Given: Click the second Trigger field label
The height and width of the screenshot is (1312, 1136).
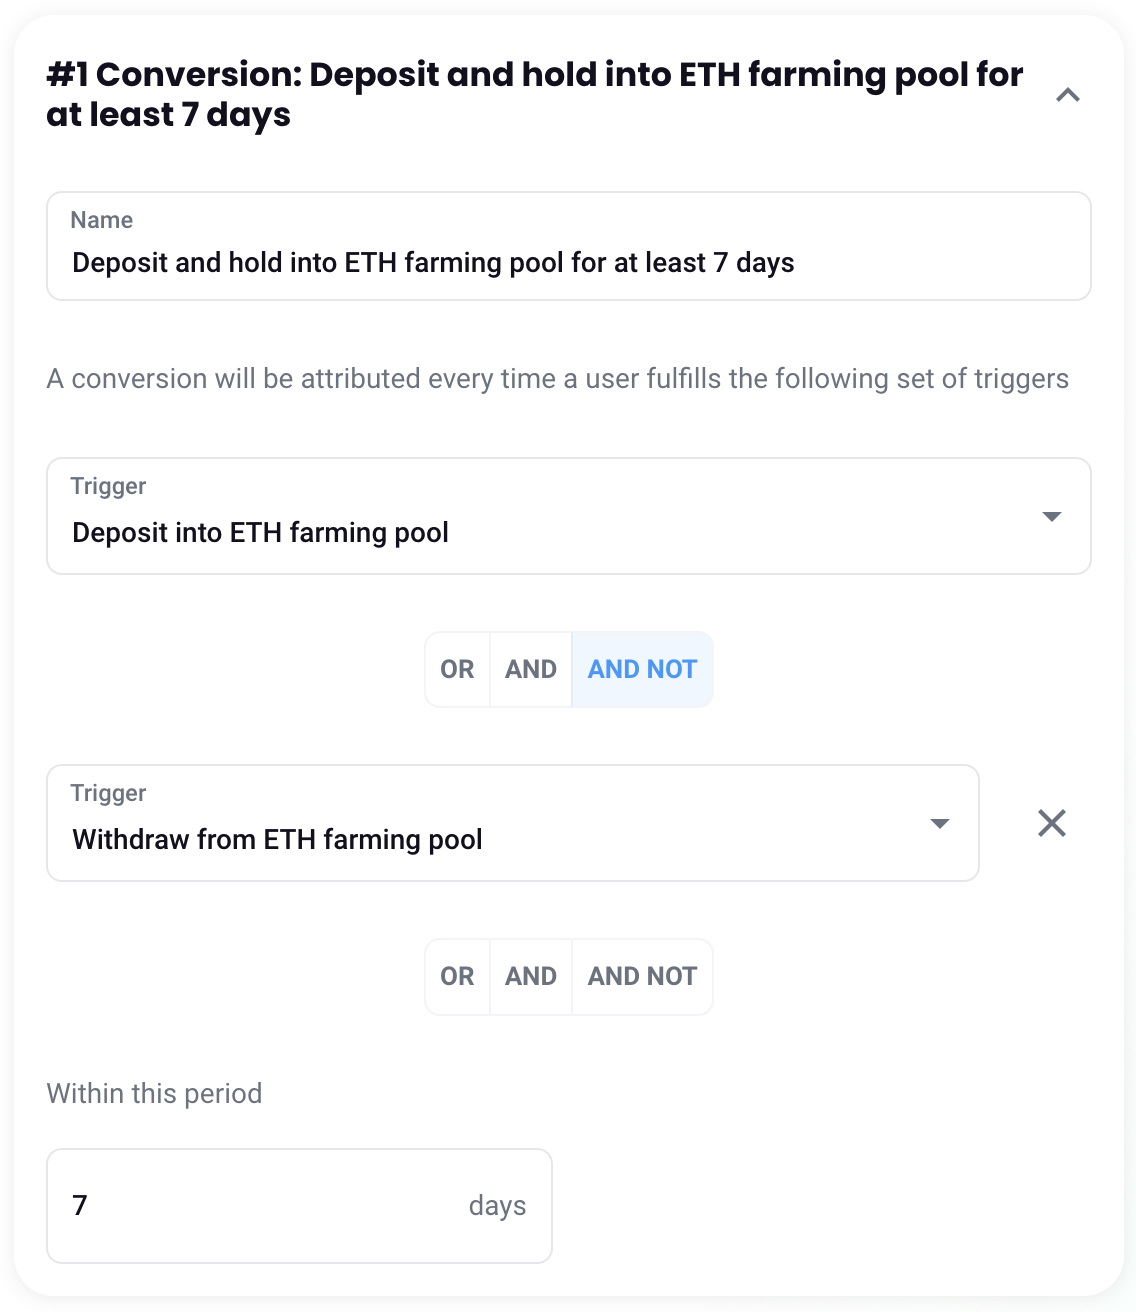Looking at the screenshot, I should [x=108, y=793].
